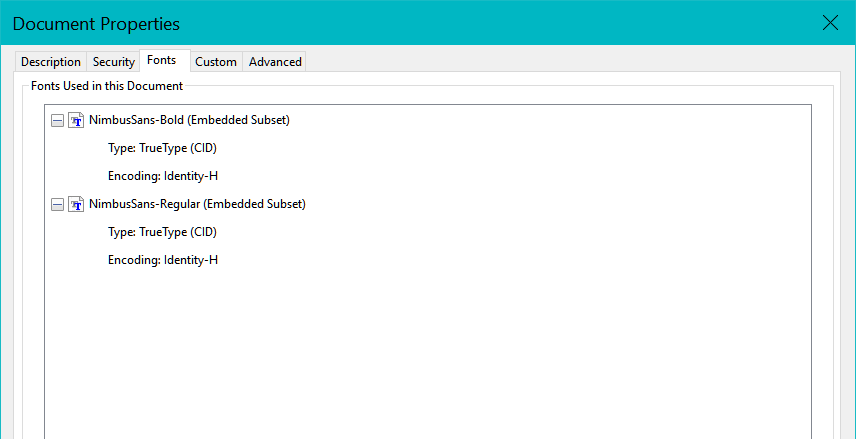Close the Document Properties dialog
This screenshot has width=856, height=439.
830,23
